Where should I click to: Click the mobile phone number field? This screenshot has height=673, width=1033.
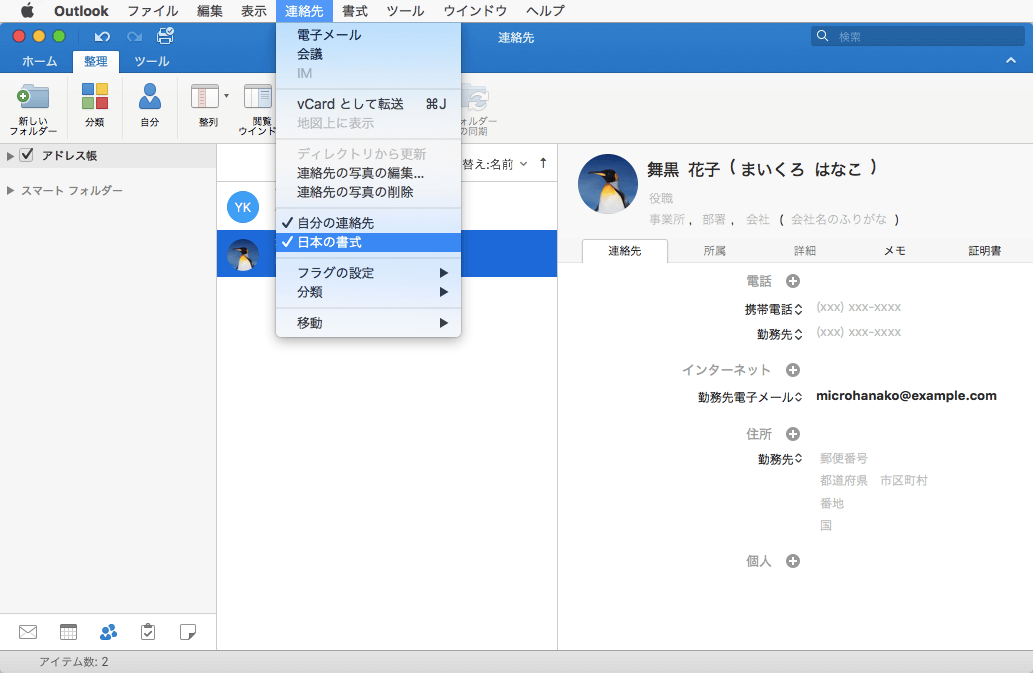tap(858, 308)
